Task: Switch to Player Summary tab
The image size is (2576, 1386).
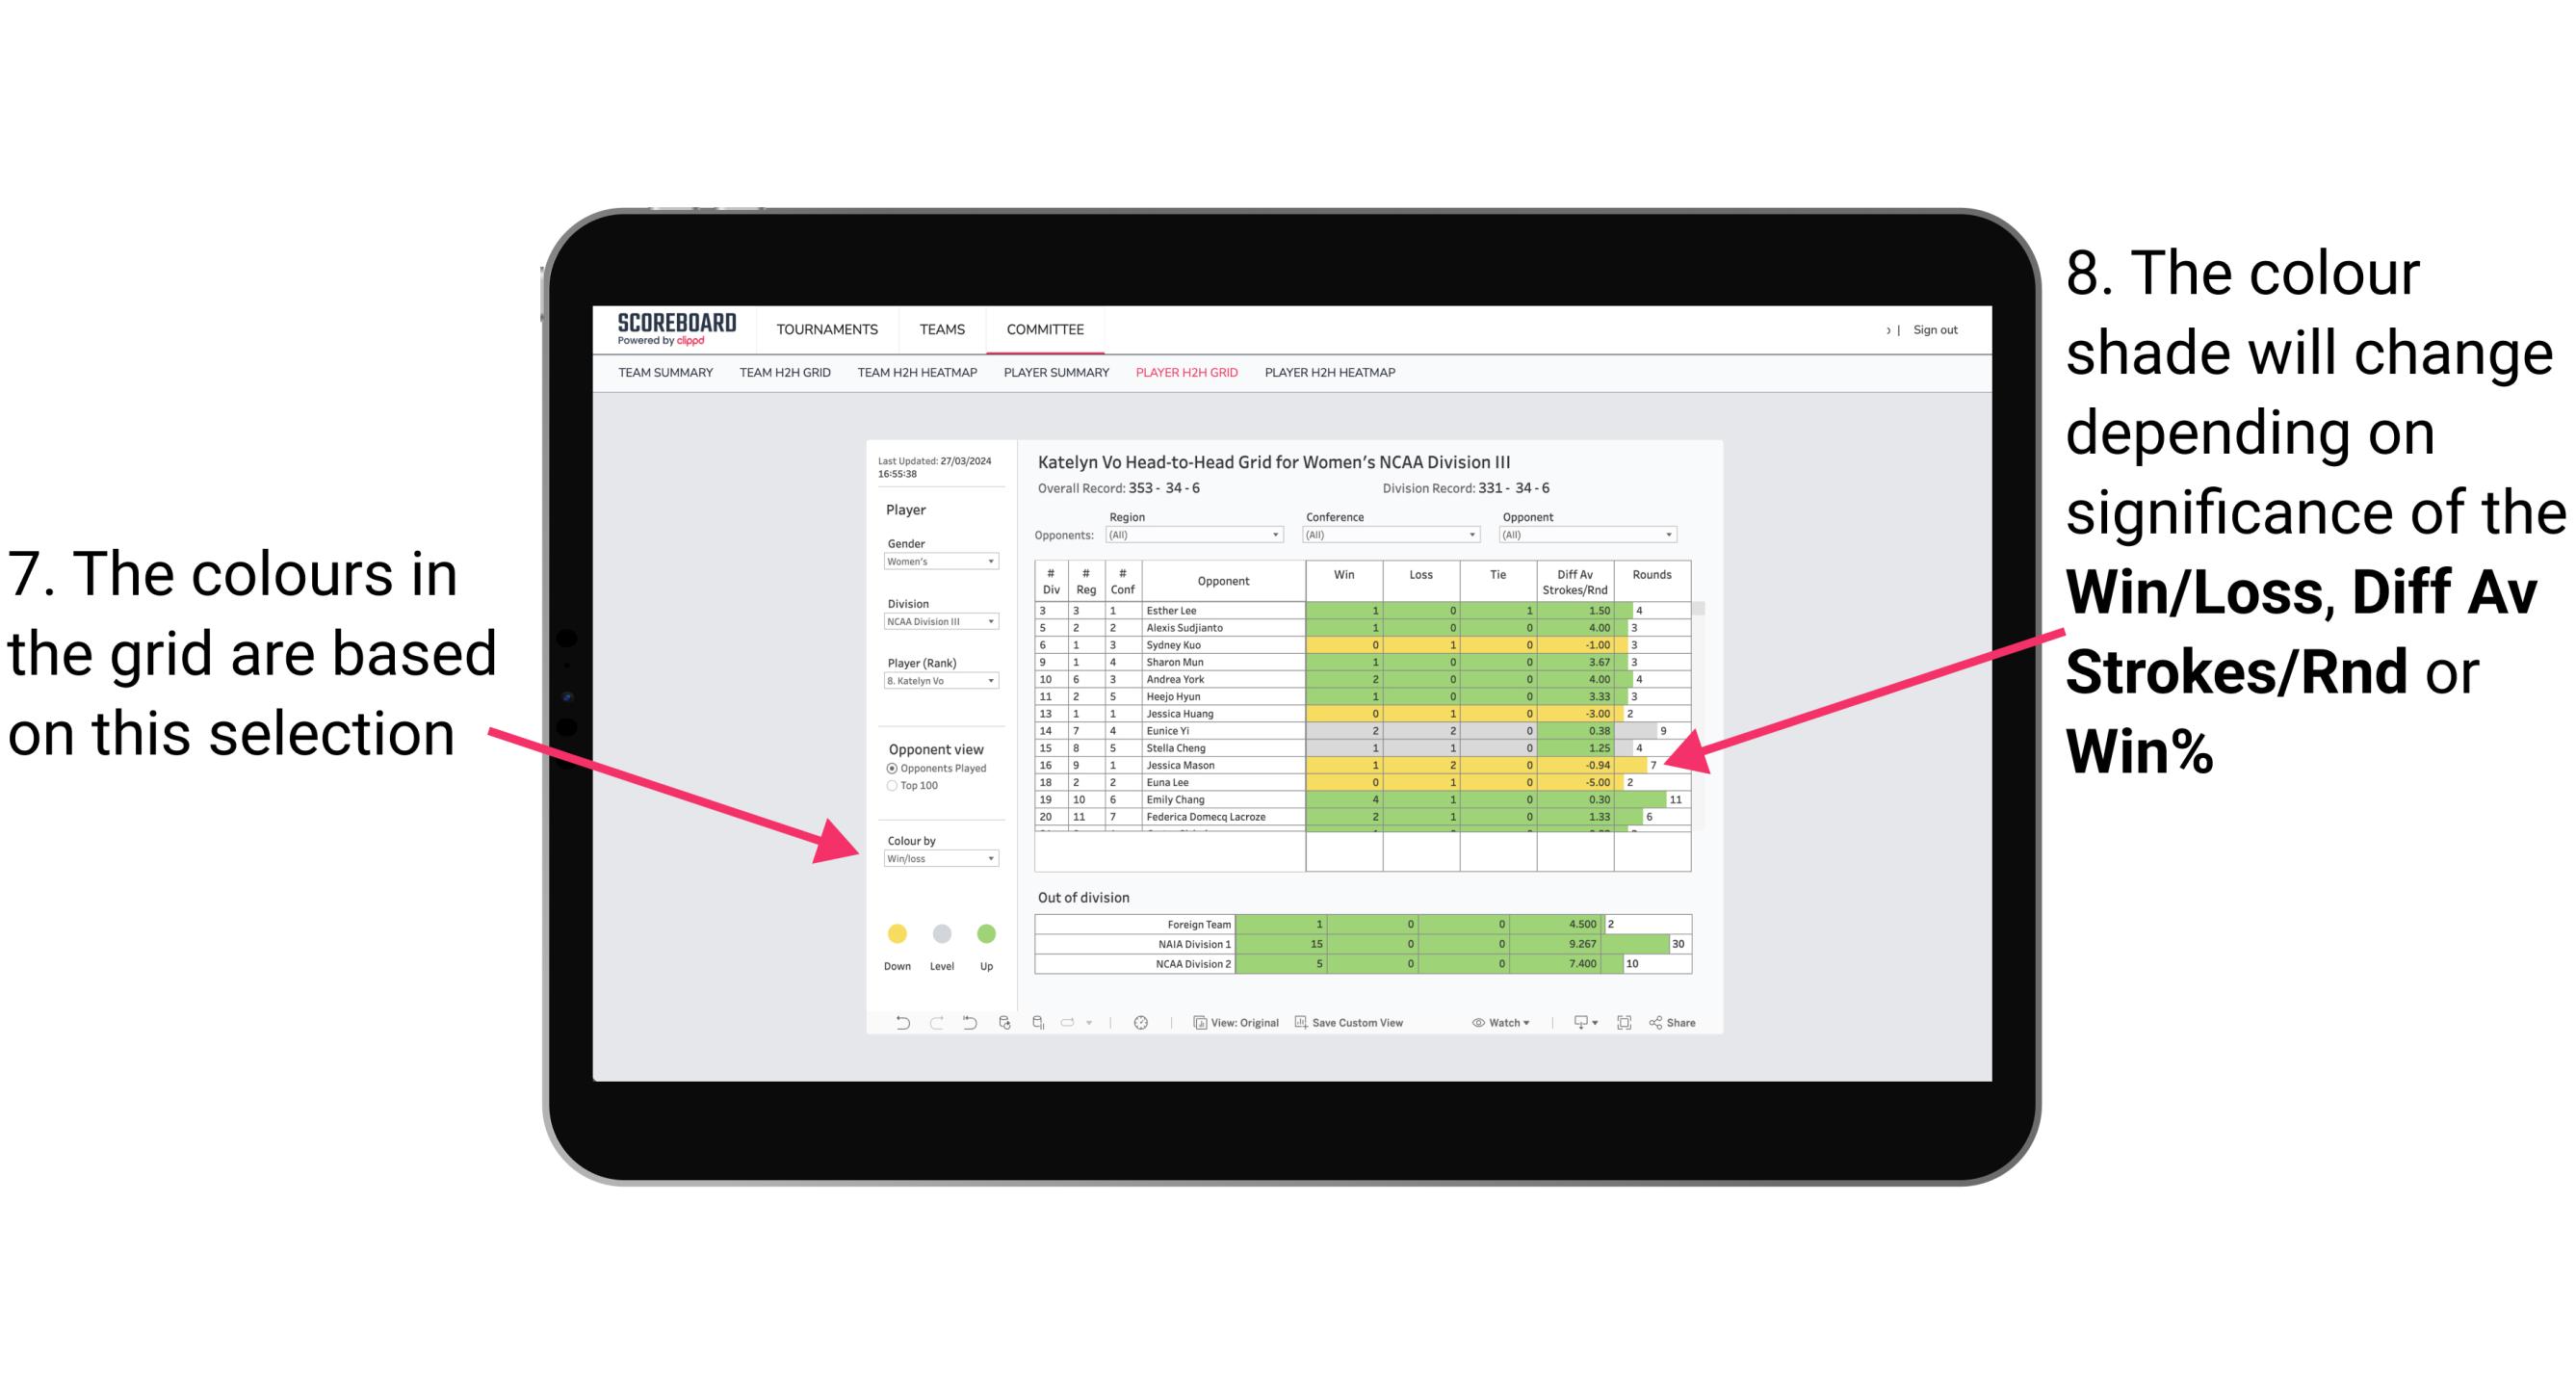Action: click(x=1054, y=378)
